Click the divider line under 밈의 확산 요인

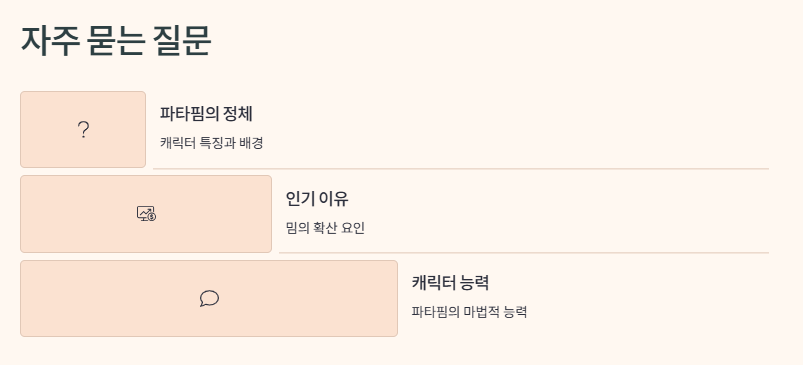click(x=524, y=253)
